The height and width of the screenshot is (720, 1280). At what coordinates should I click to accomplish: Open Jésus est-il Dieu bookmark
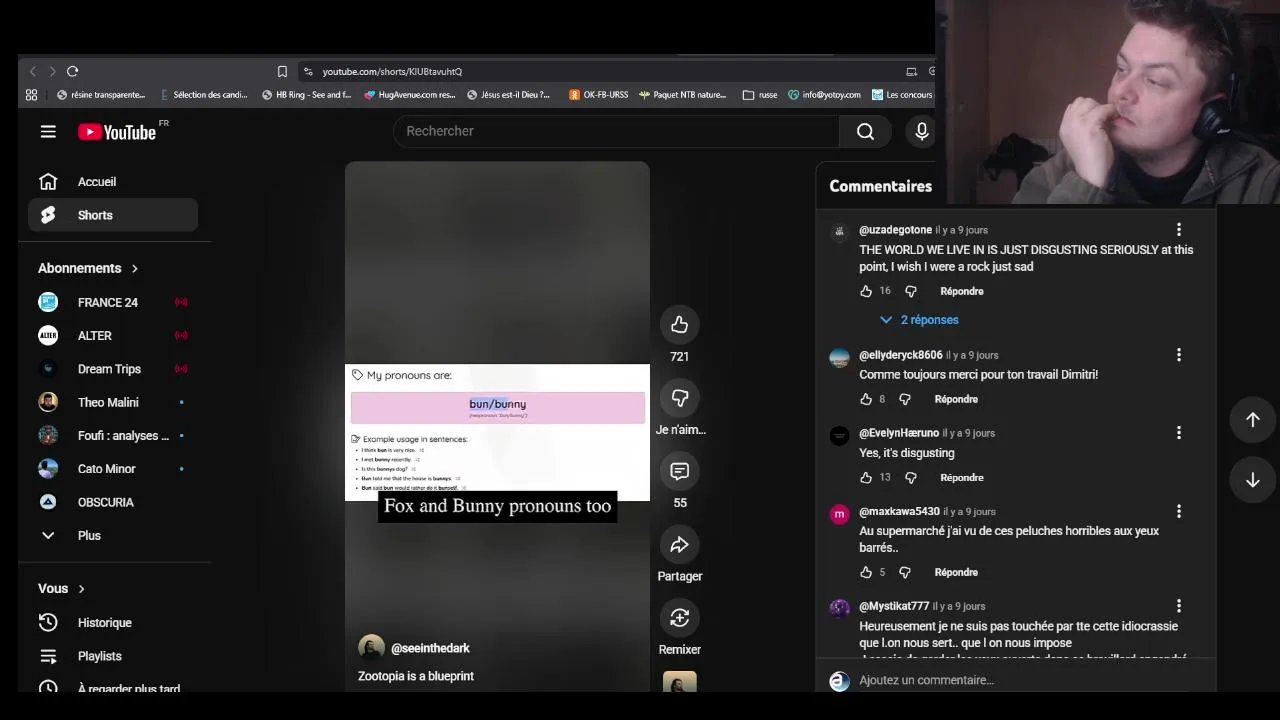(508, 95)
